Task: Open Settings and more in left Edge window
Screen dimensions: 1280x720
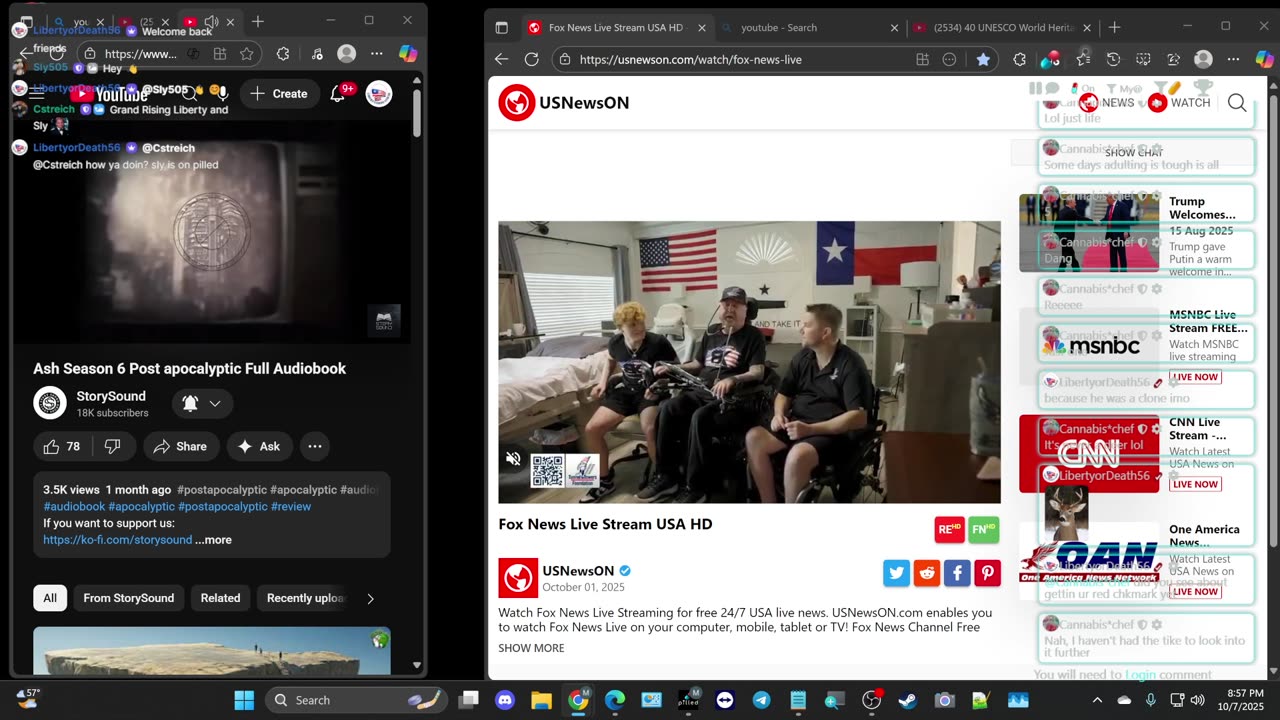Action: click(377, 54)
